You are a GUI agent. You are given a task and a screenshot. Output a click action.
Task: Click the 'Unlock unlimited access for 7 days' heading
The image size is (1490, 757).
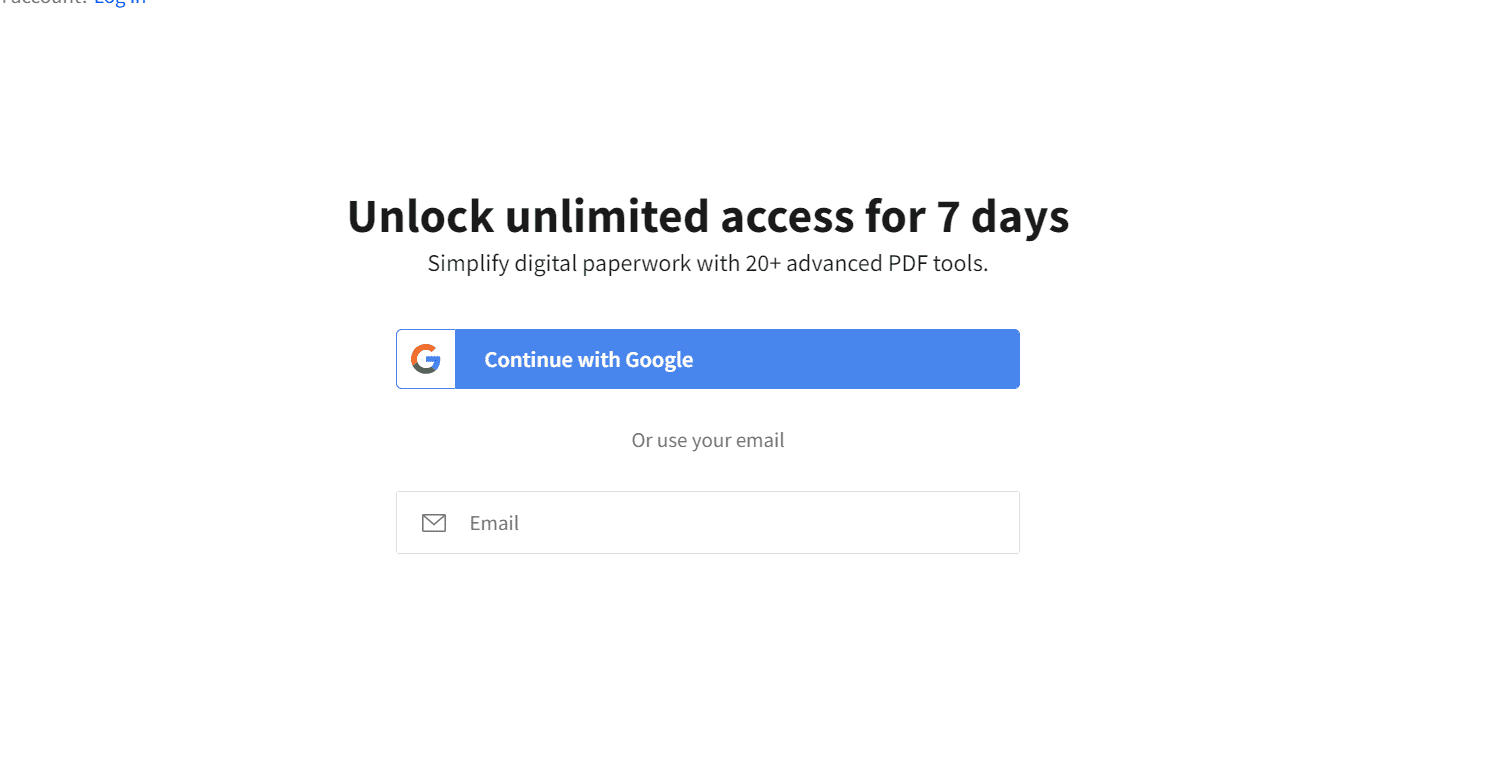(x=708, y=216)
